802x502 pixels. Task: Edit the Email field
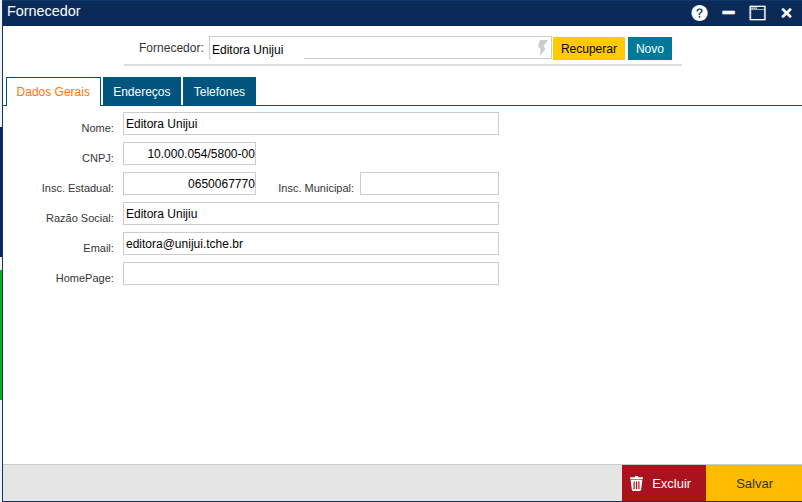[x=310, y=244]
